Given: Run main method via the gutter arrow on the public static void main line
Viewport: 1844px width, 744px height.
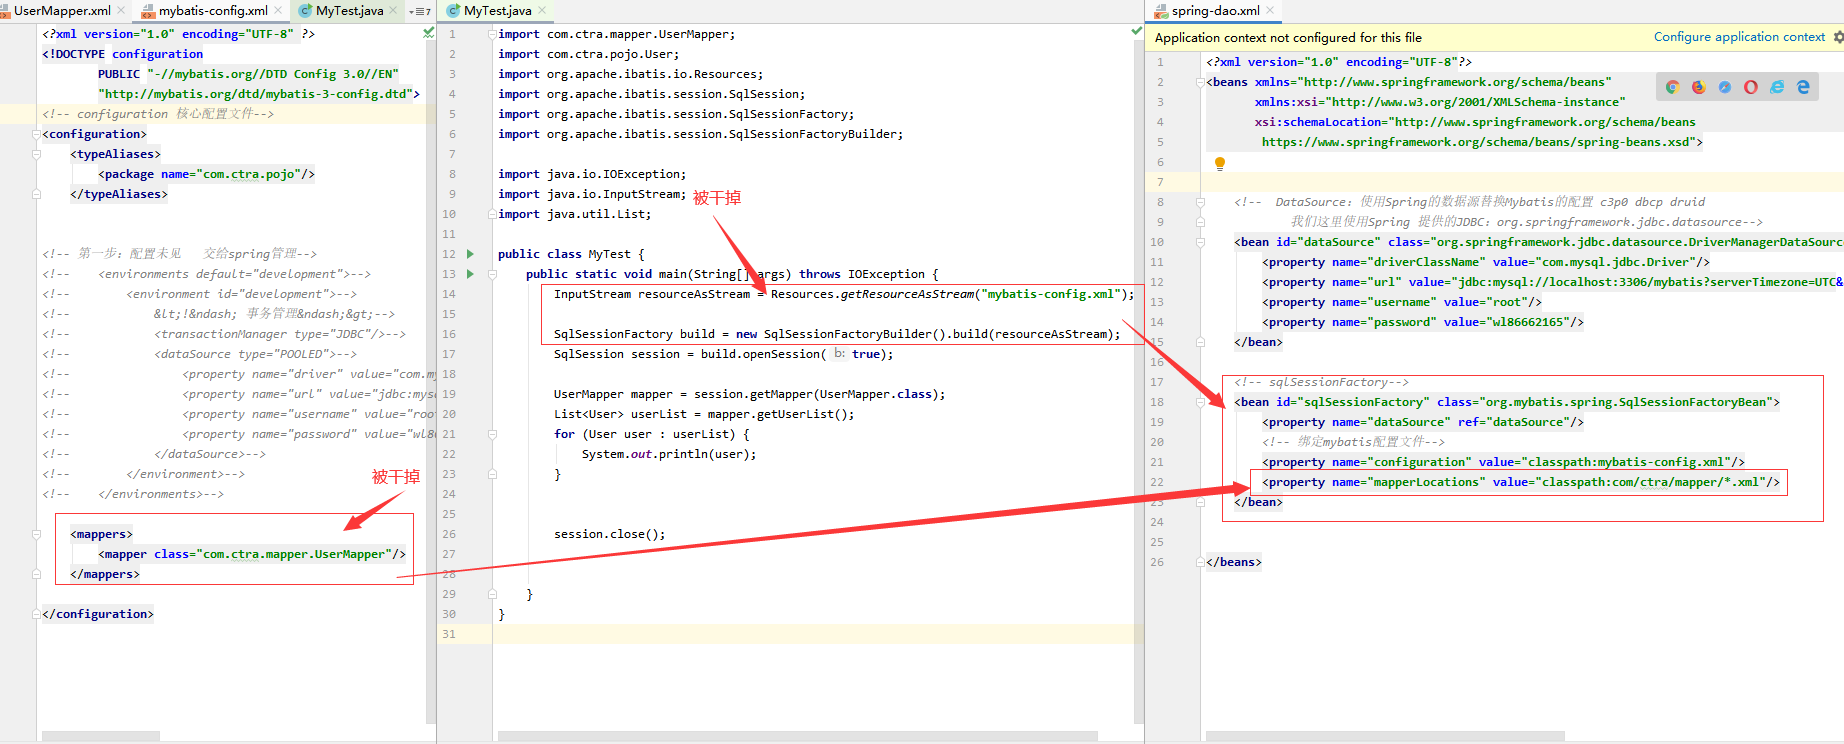Looking at the screenshot, I should click(470, 274).
